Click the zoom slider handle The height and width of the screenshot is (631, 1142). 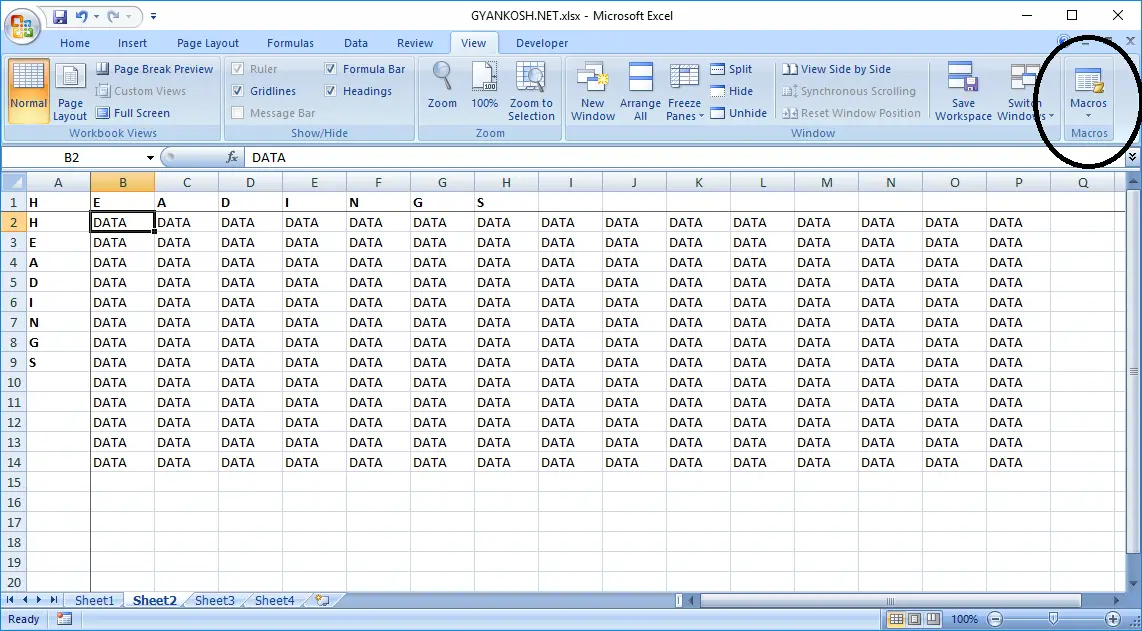pyautogui.click(x=1052, y=619)
